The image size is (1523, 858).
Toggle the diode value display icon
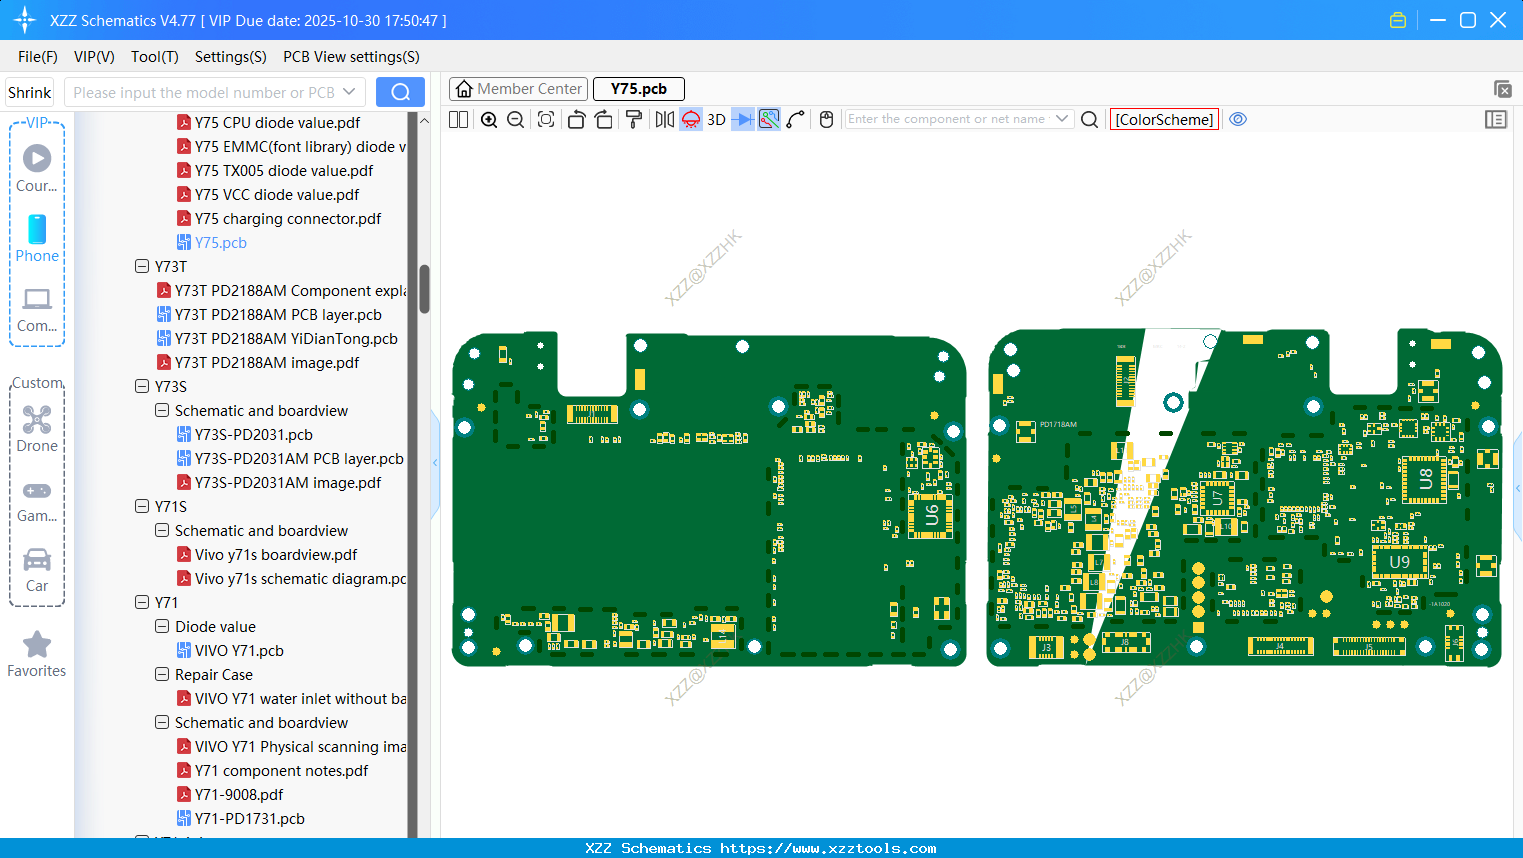pos(743,120)
